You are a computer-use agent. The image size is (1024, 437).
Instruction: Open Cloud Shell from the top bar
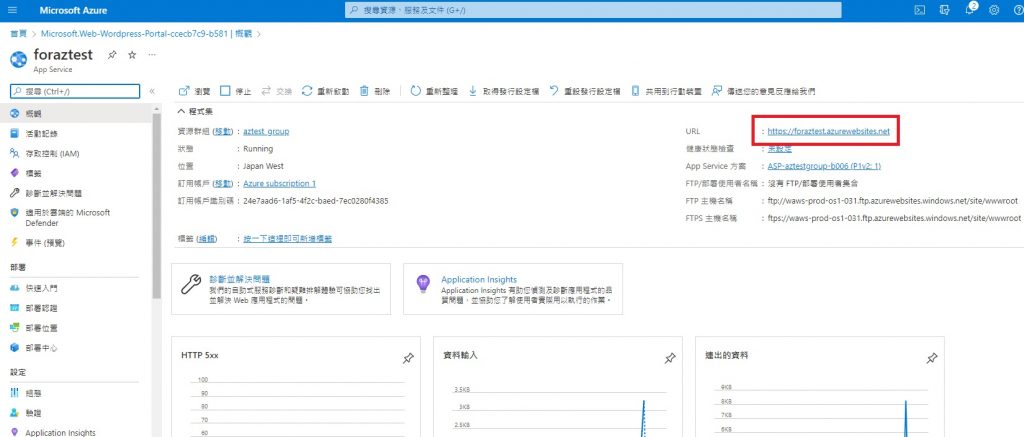[918, 10]
